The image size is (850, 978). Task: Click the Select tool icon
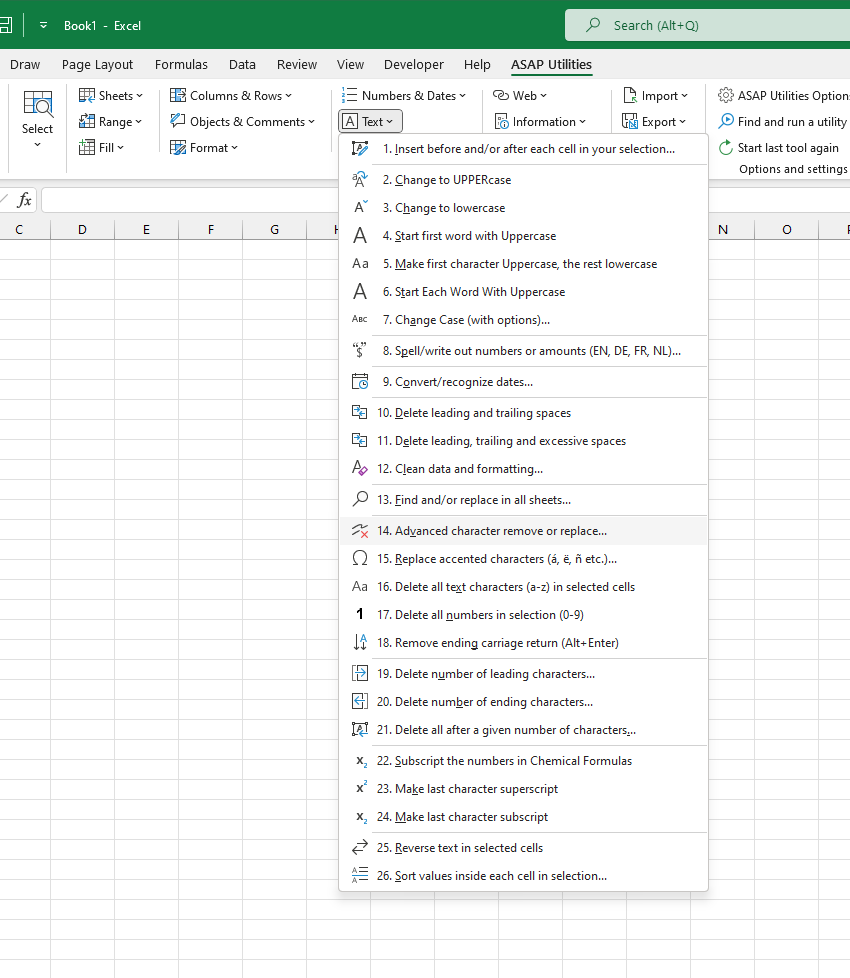tap(37, 104)
